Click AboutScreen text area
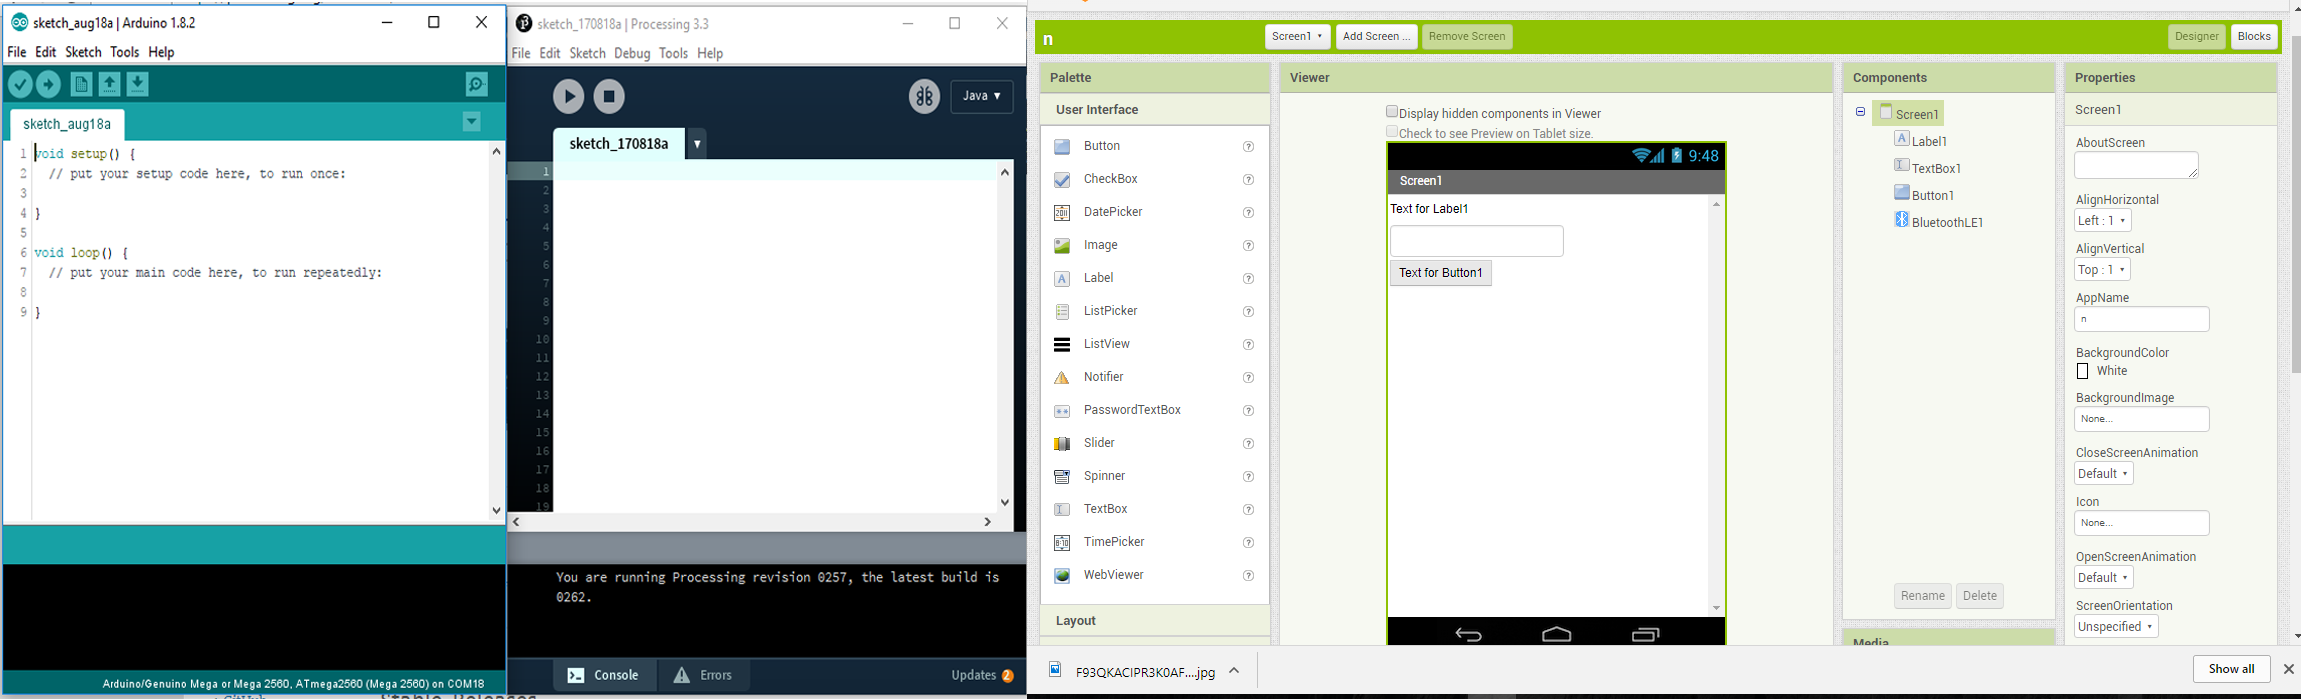 pos(2136,165)
